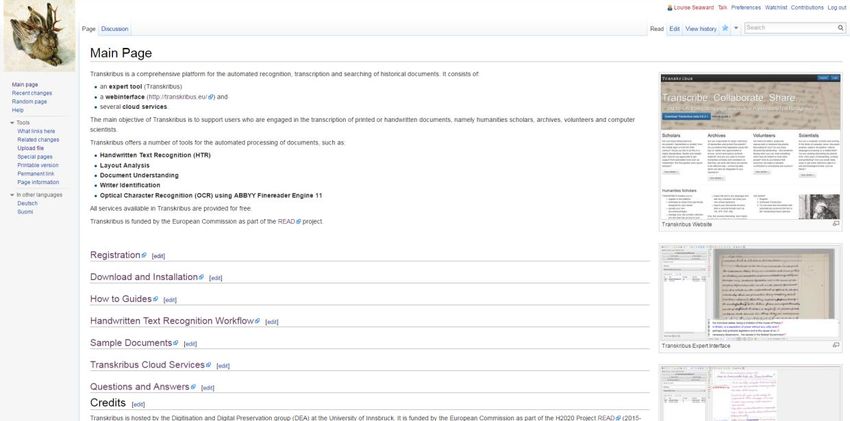The width and height of the screenshot is (850, 421).
Task: Open the How to Guides link
Action: [x=124, y=299]
